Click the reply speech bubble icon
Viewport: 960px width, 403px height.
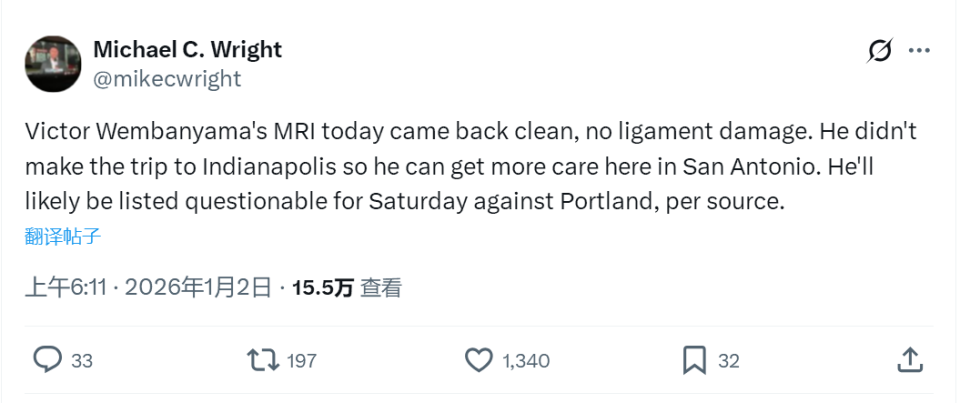[47, 360]
